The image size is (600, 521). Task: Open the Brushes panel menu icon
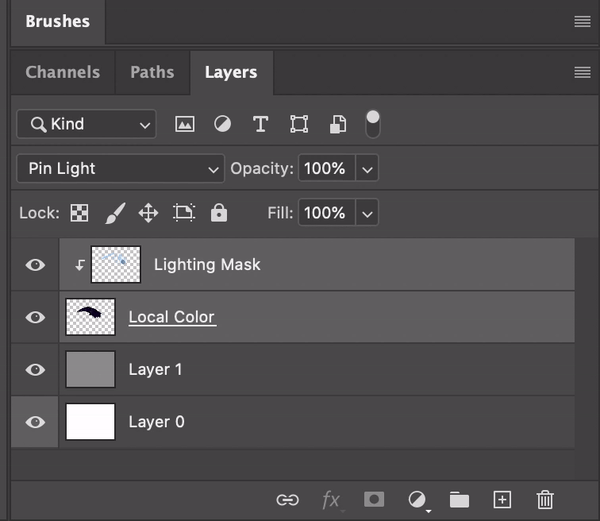582,21
